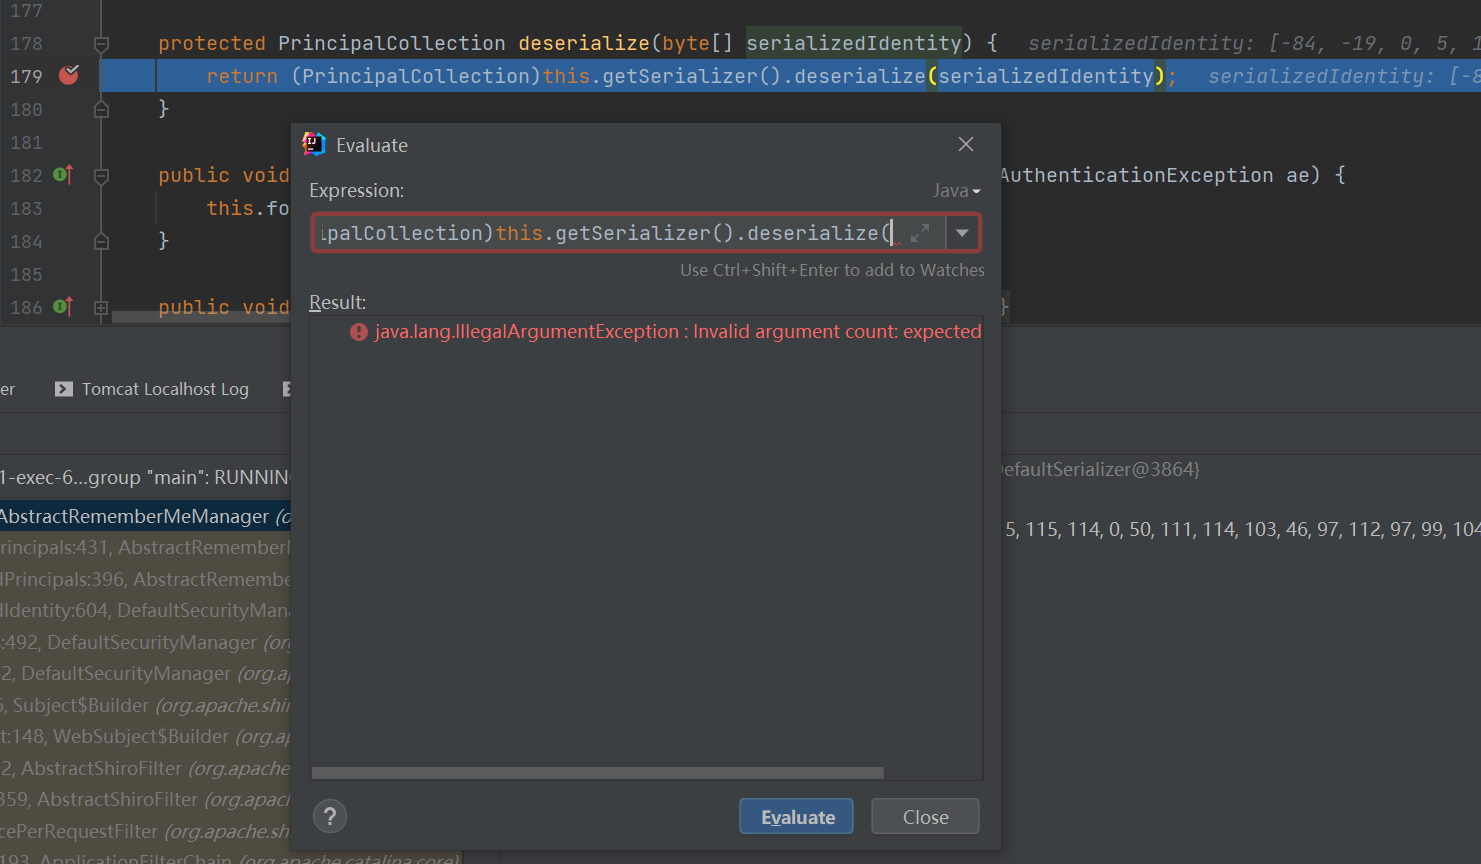This screenshot has width=1481, height=864.
Task: Select the frame at line 431 AbstractRememberMe
Action: [x=145, y=547]
